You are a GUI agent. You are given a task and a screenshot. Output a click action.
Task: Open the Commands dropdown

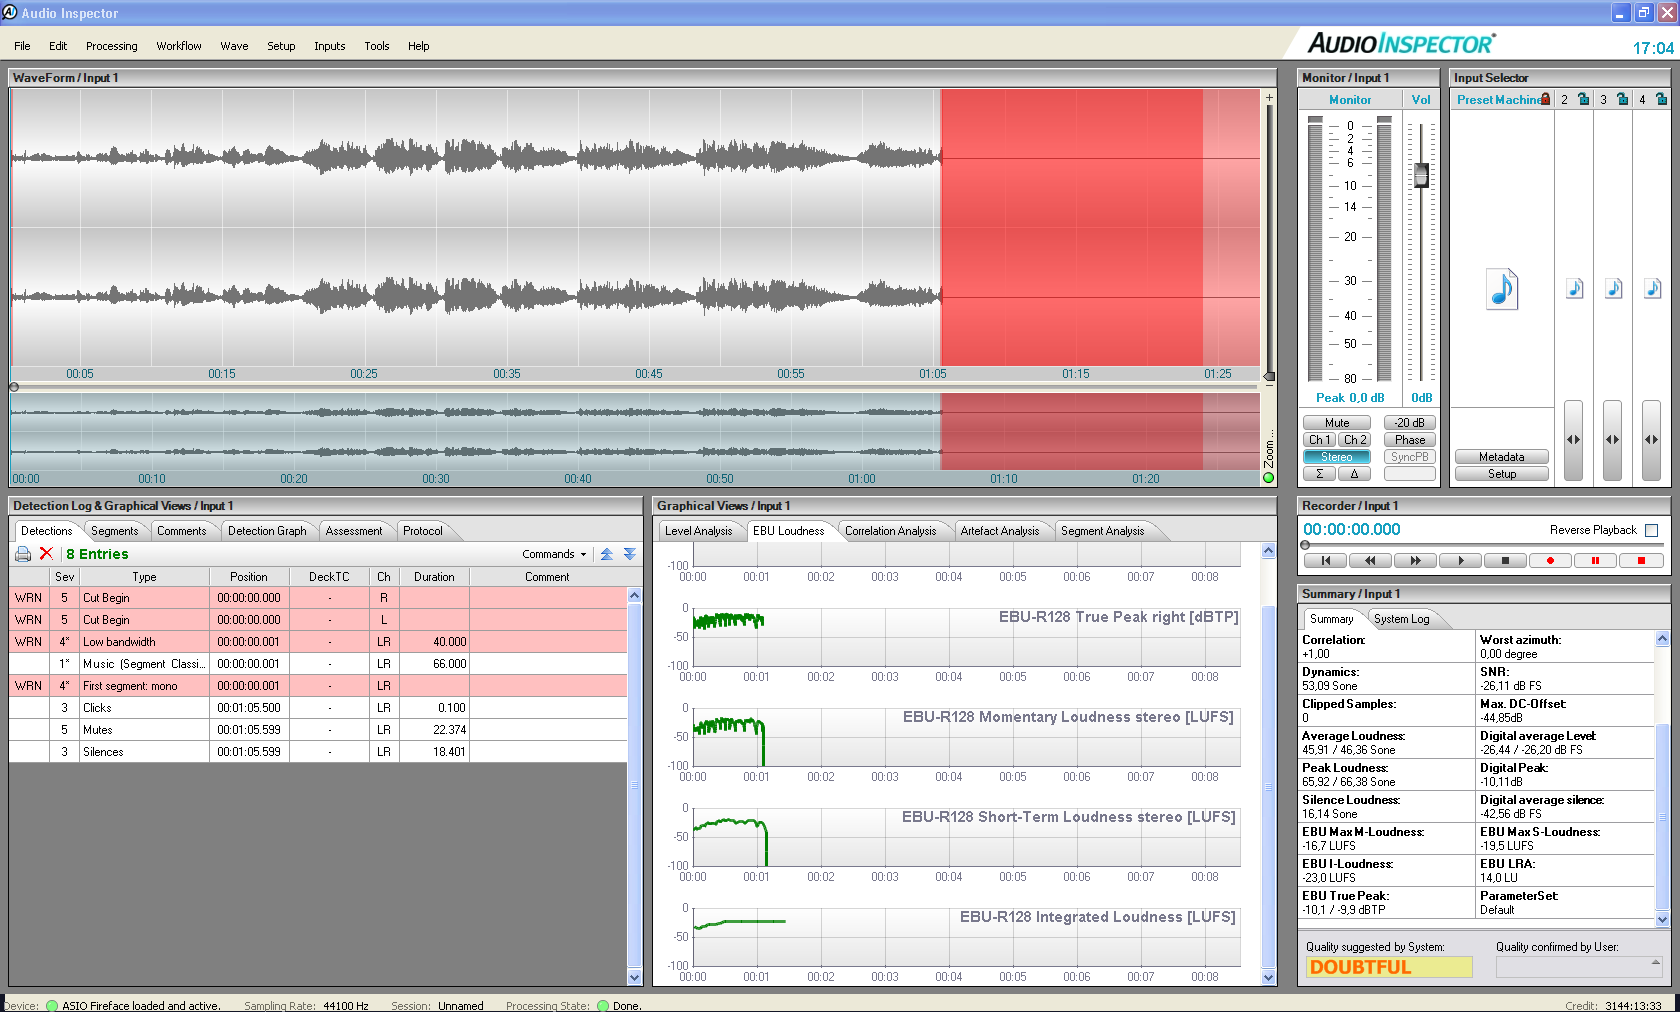[554, 554]
